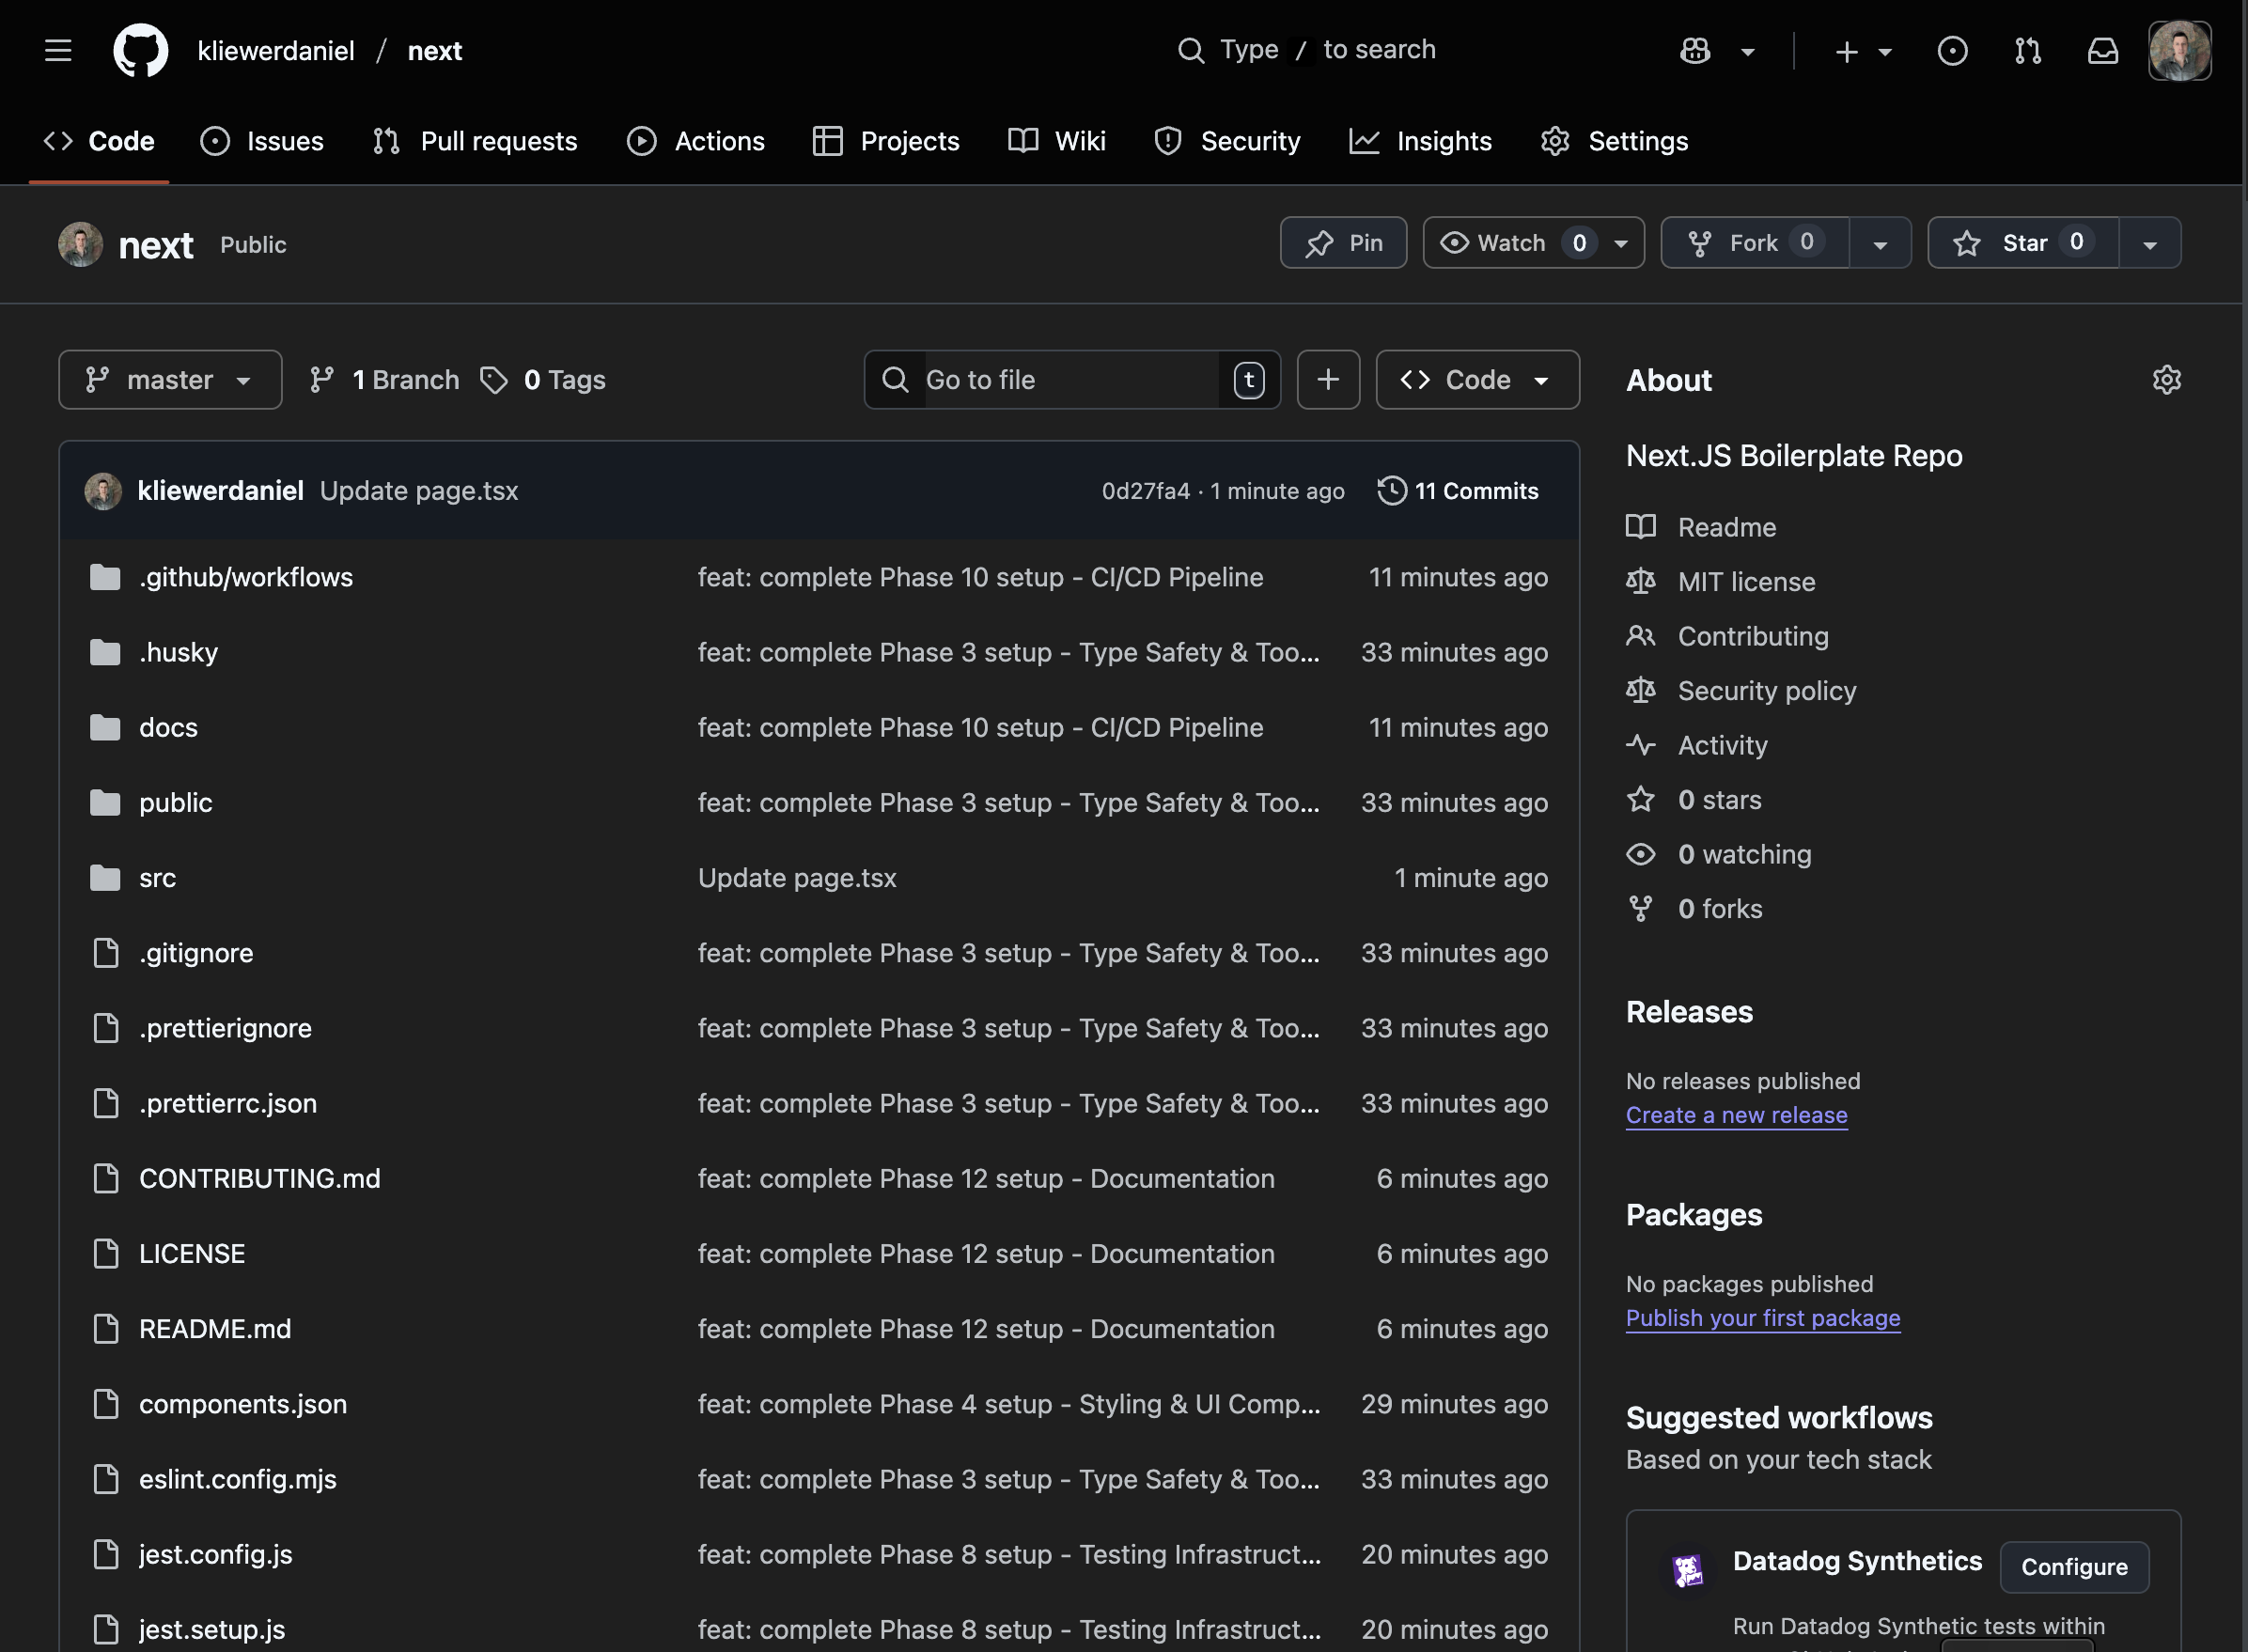
Task: Open the hamburger navigation menu
Action: [x=58, y=50]
